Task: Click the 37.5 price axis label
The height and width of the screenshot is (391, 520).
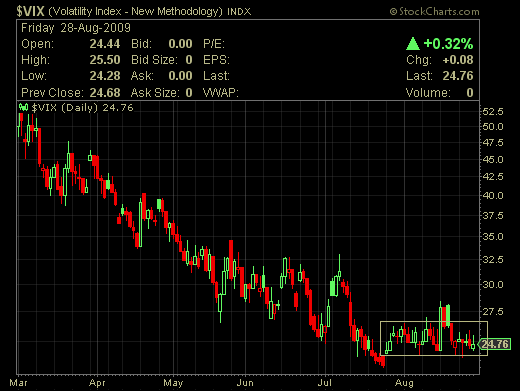Action: [x=493, y=216]
